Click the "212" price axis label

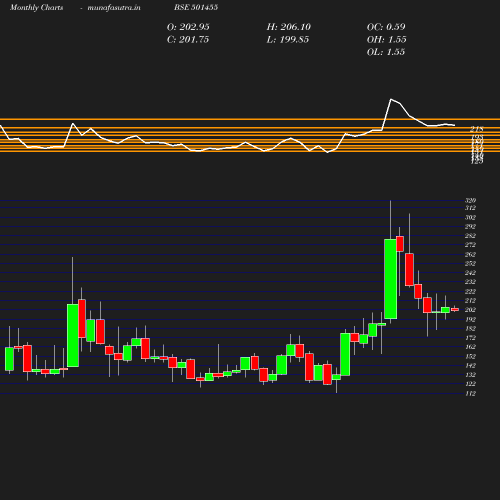tap(470, 301)
